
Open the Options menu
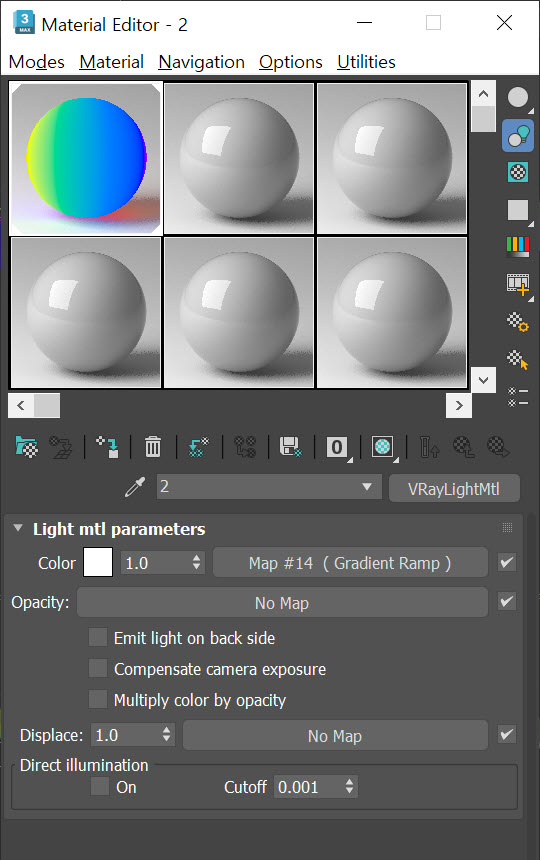click(291, 62)
